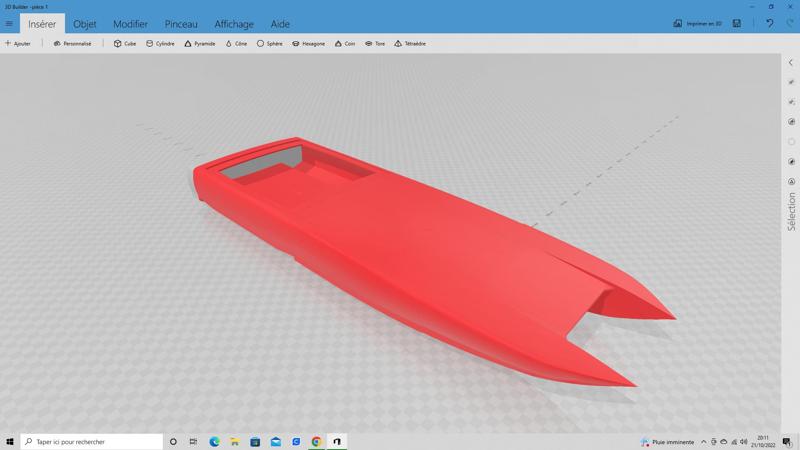
Task: Click Imprimer en 3D button
Action: tap(697, 23)
